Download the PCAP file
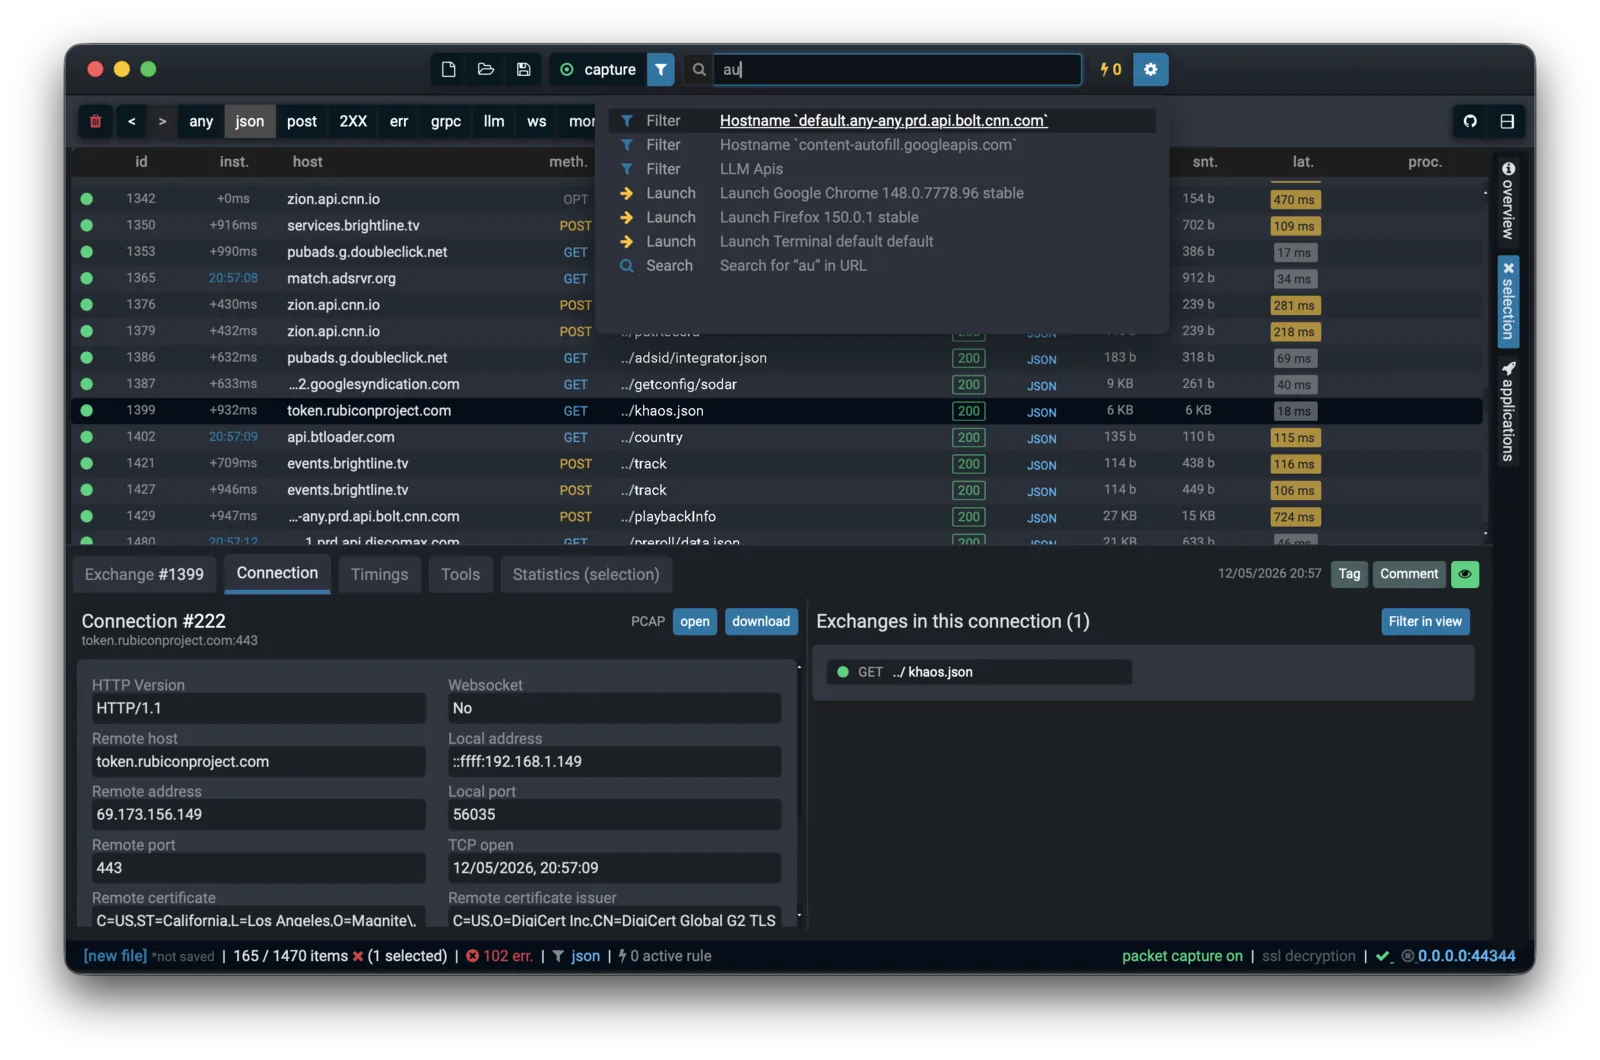Image resolution: width=1600 pixels, height=1060 pixels. 761,622
